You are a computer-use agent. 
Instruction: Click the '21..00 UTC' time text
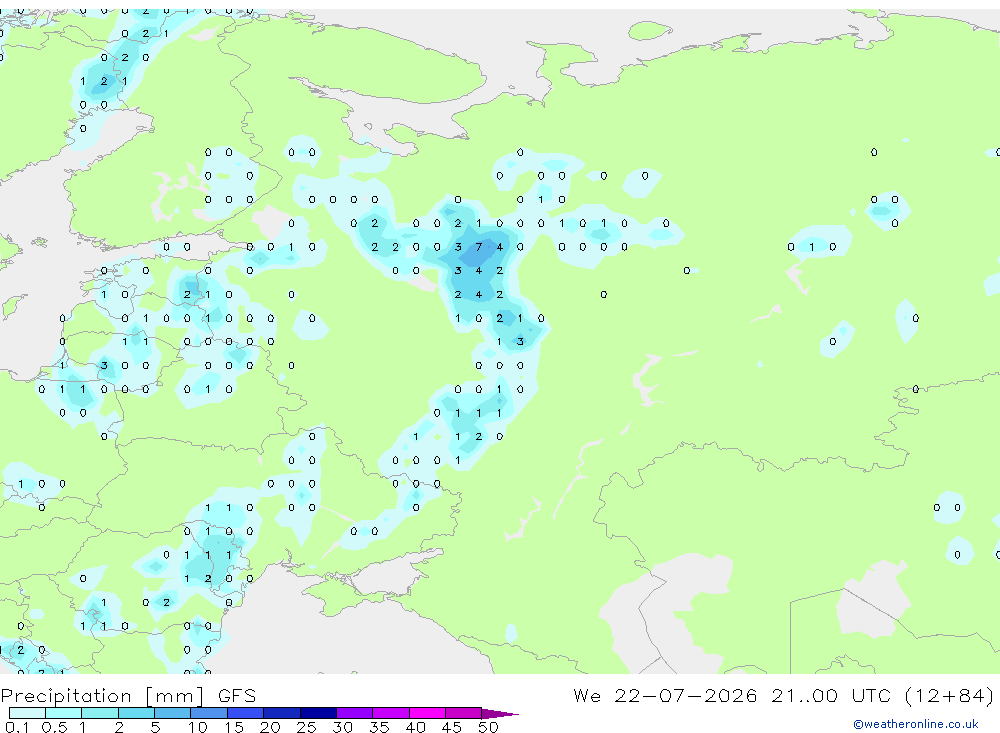coord(832,695)
